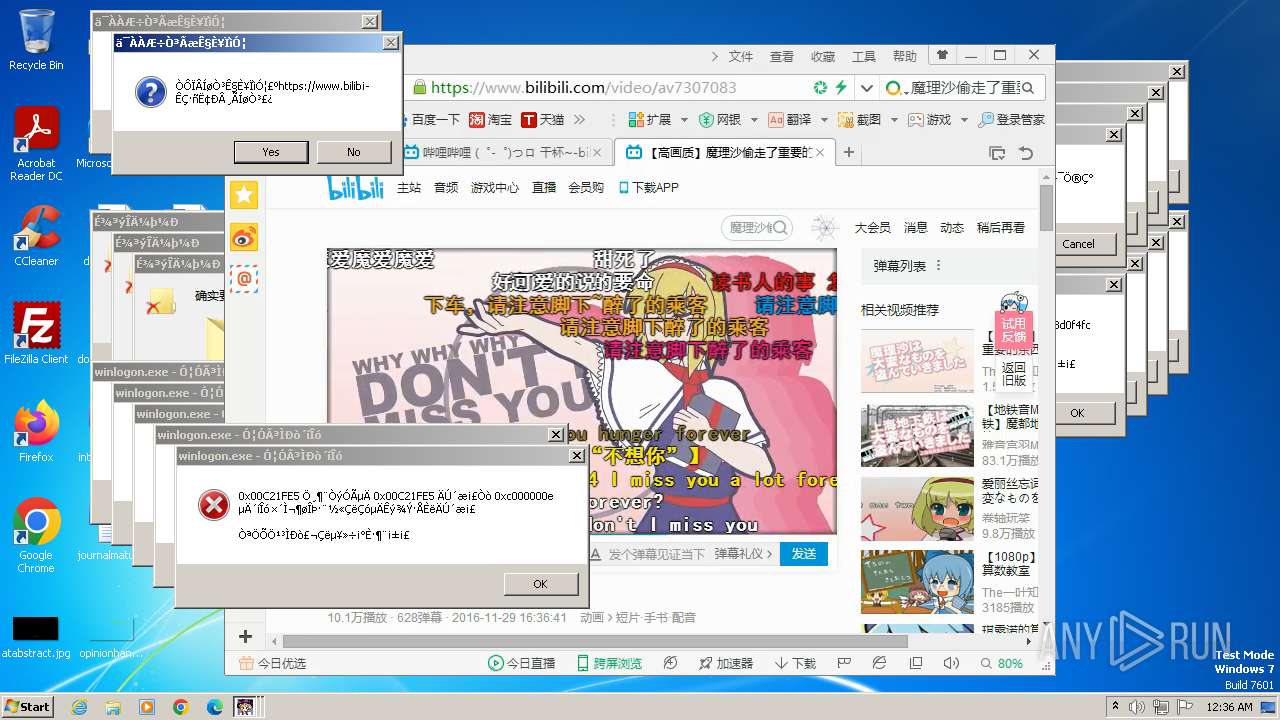Click the green refresh icon in address bar
Image resolution: width=1280 pixels, height=720 pixels.
point(820,88)
